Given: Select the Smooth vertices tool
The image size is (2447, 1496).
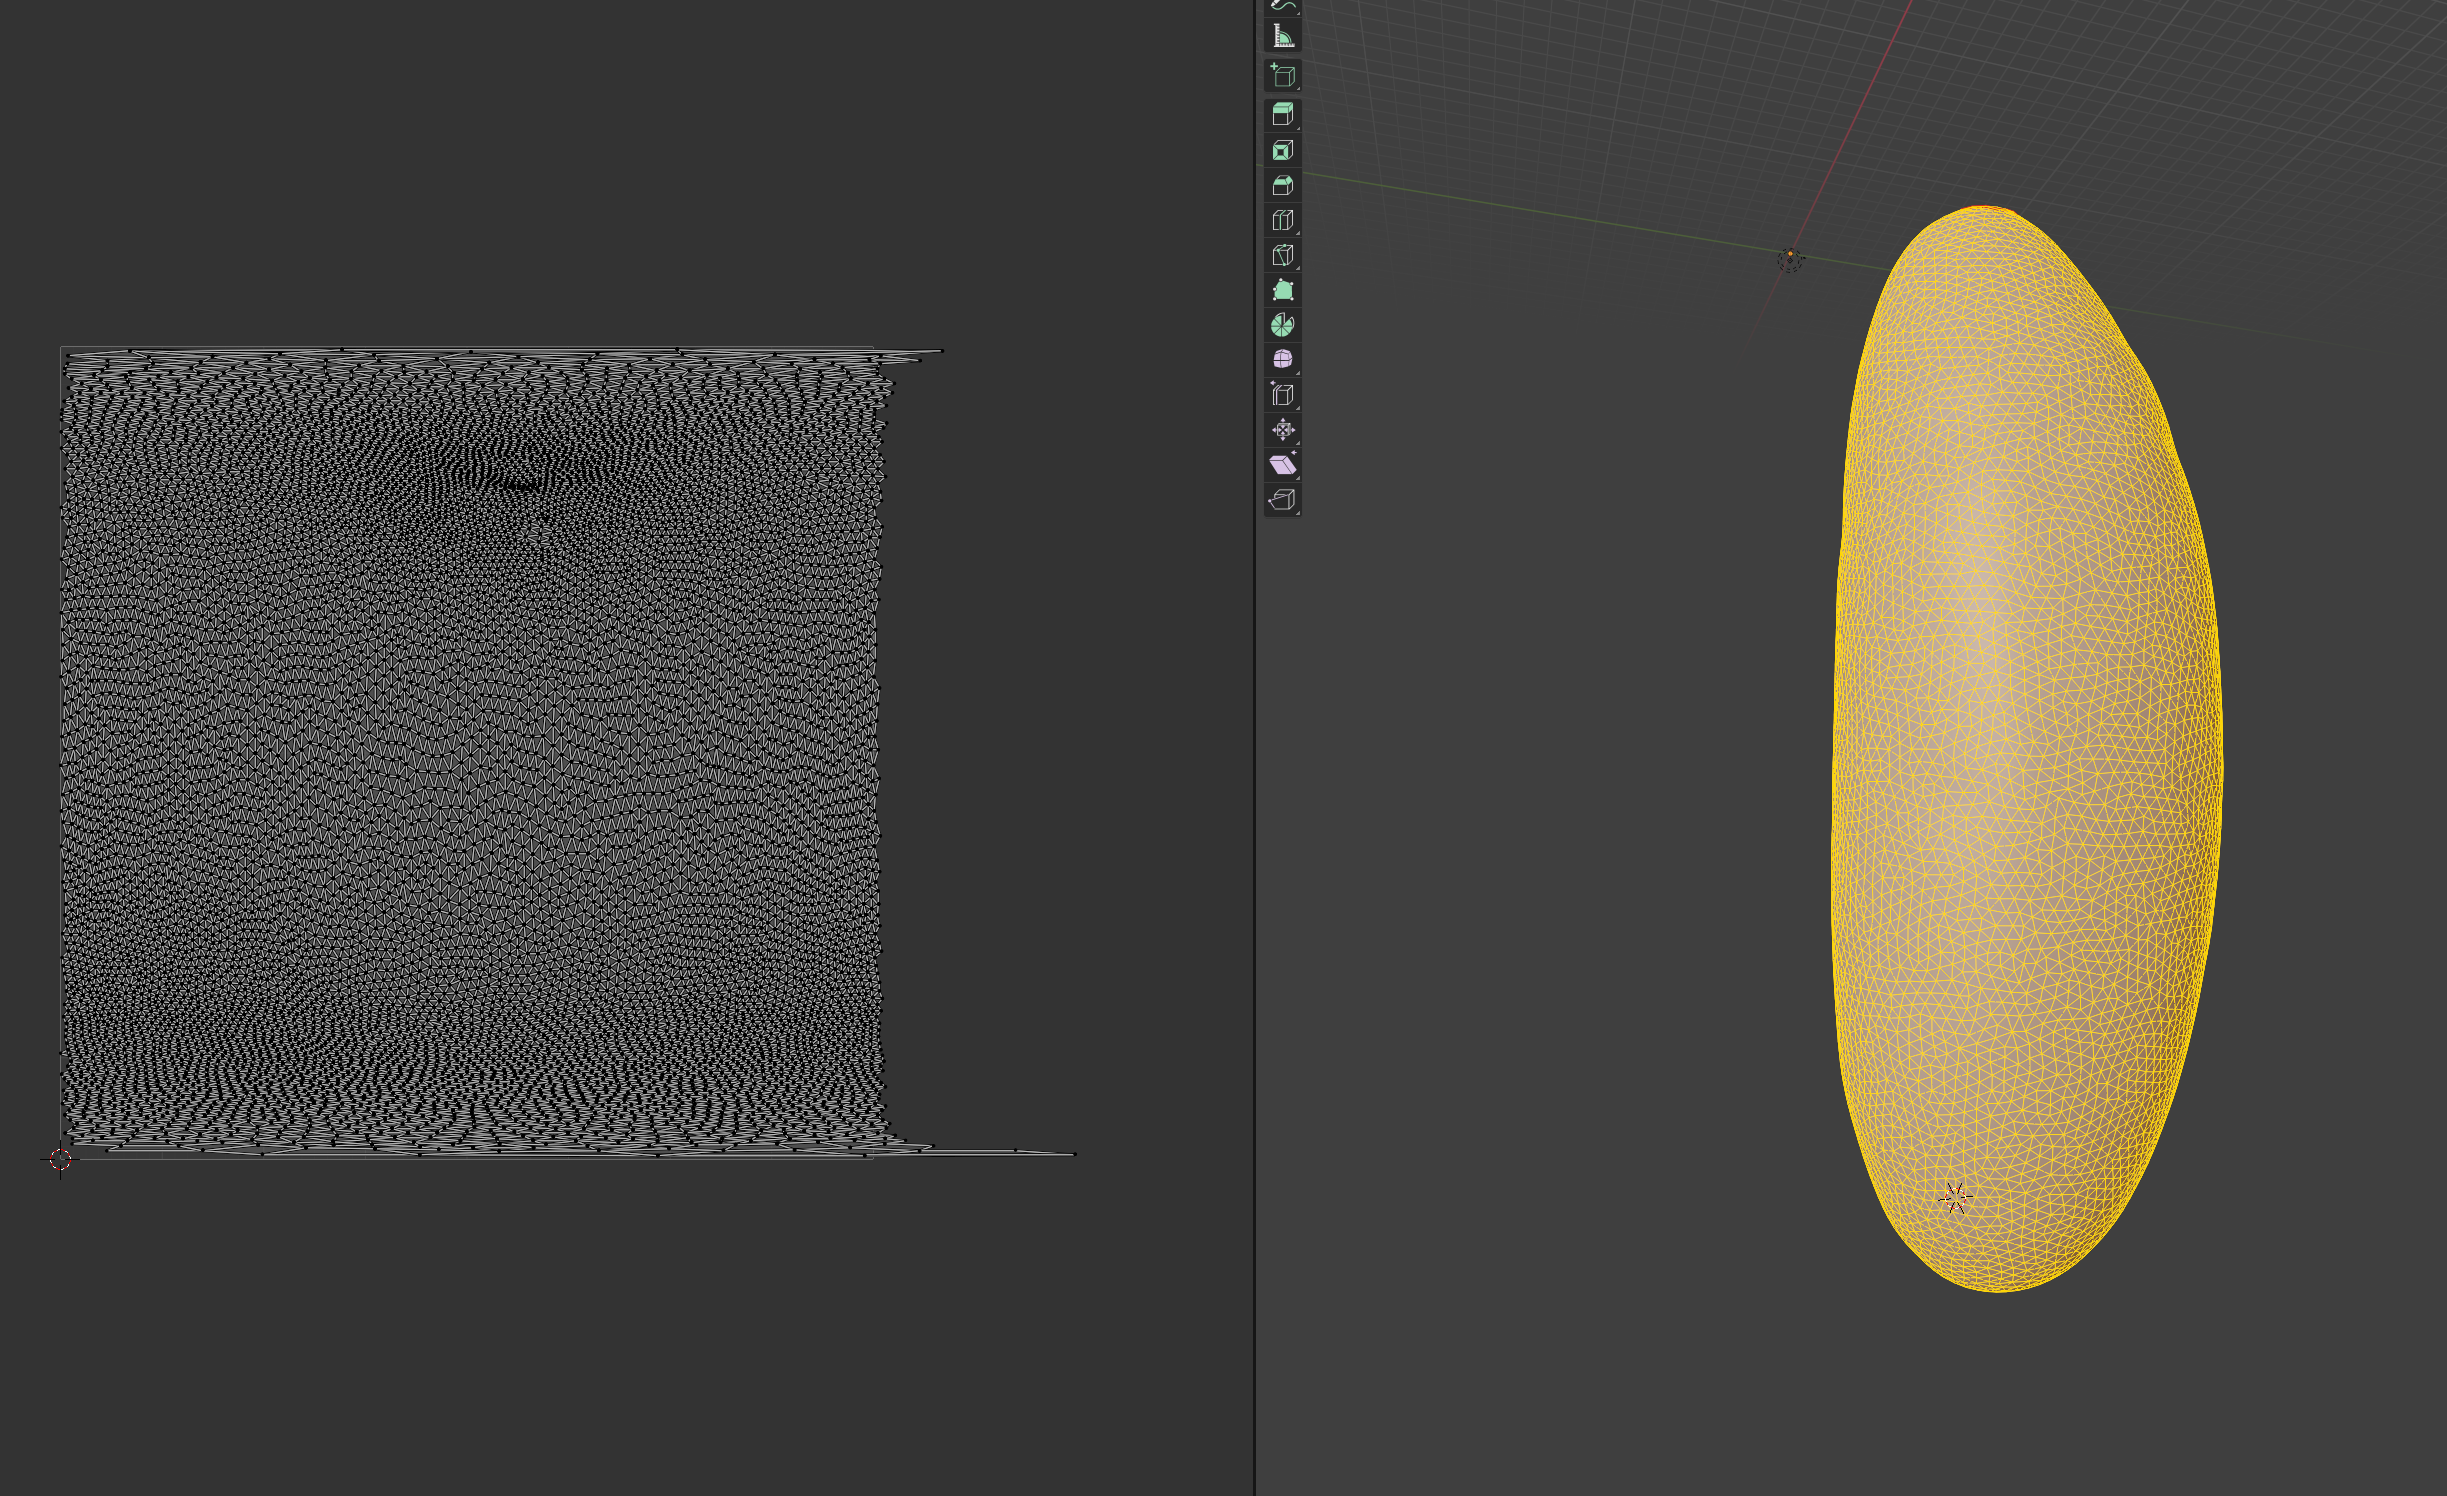Looking at the screenshot, I should click(1282, 359).
